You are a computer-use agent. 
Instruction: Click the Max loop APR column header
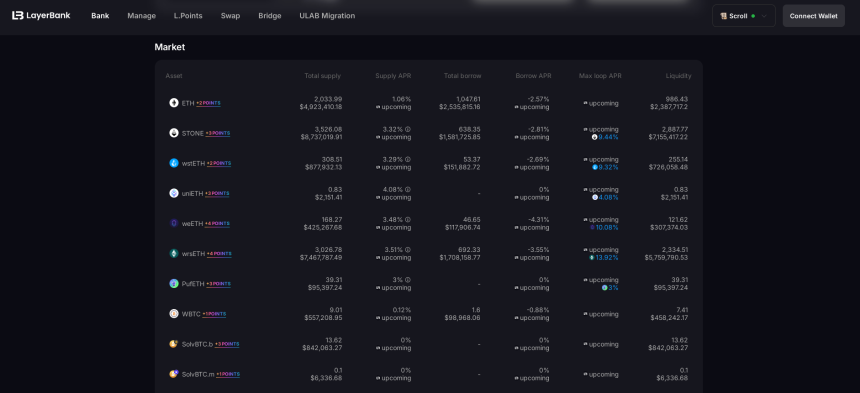click(x=600, y=76)
